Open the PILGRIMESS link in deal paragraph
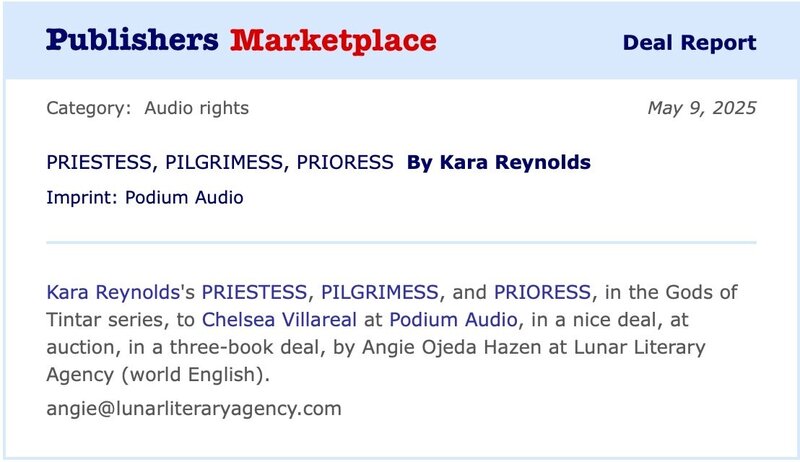 click(380, 292)
